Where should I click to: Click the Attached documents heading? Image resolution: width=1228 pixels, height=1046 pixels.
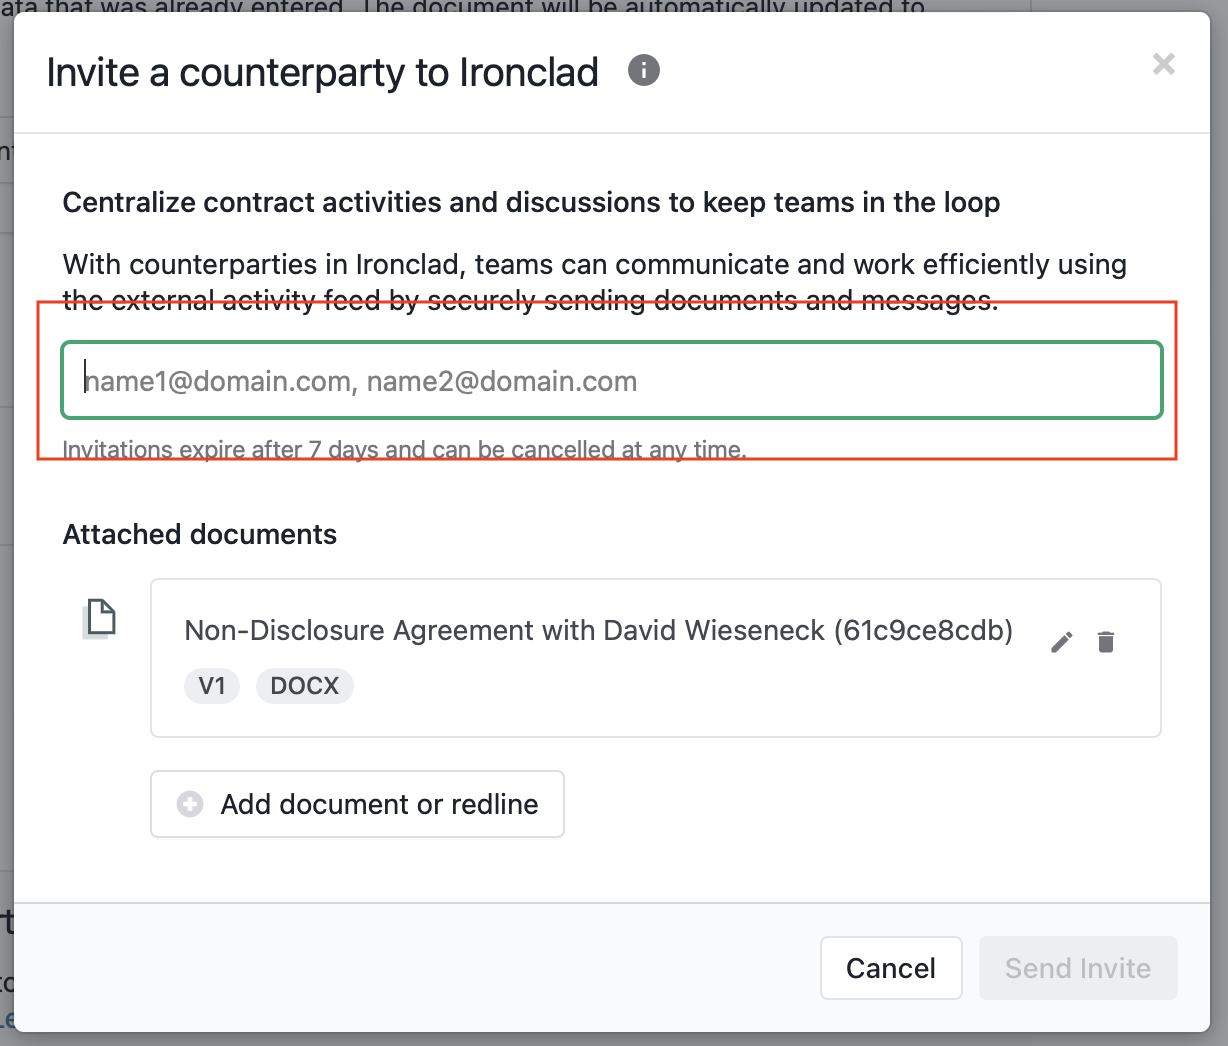(200, 535)
